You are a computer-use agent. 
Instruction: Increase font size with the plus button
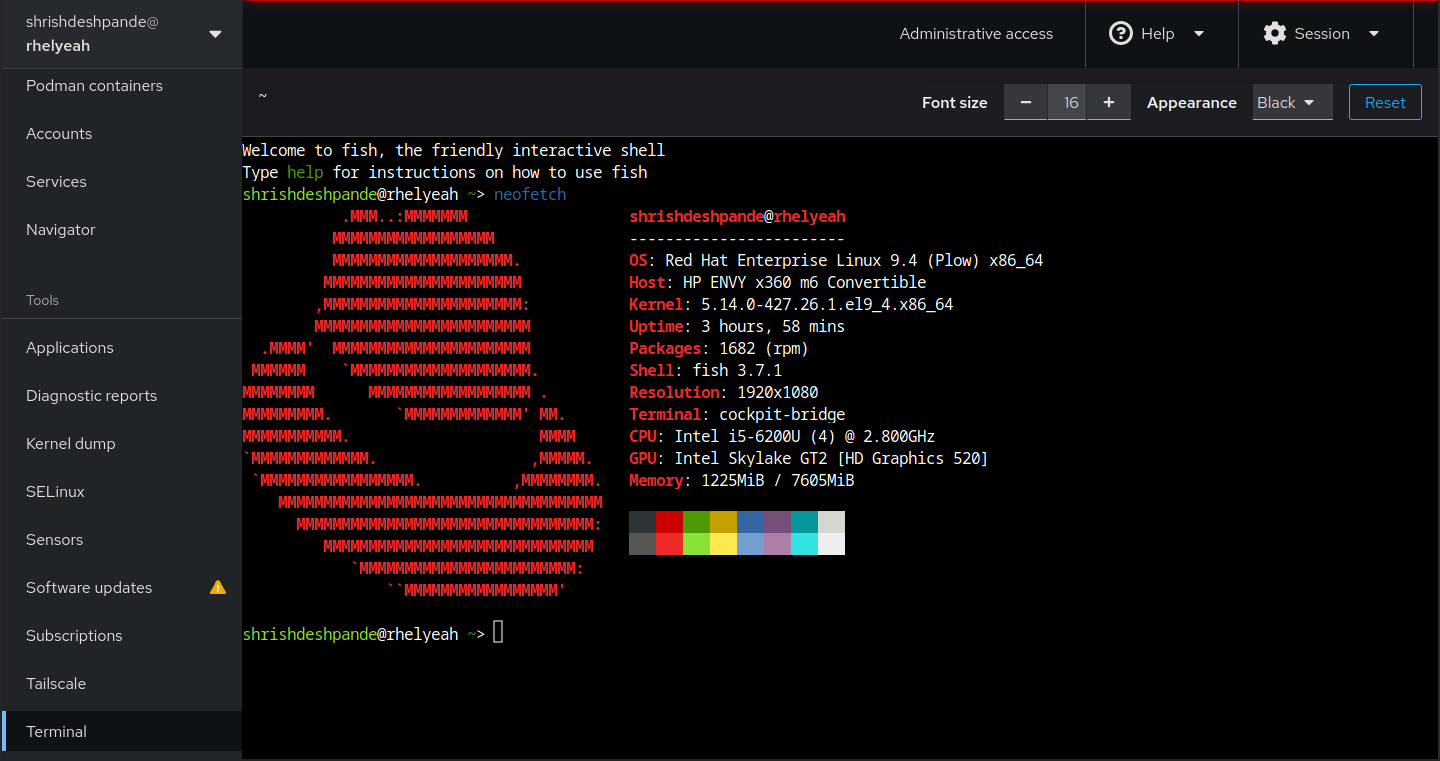1109,102
